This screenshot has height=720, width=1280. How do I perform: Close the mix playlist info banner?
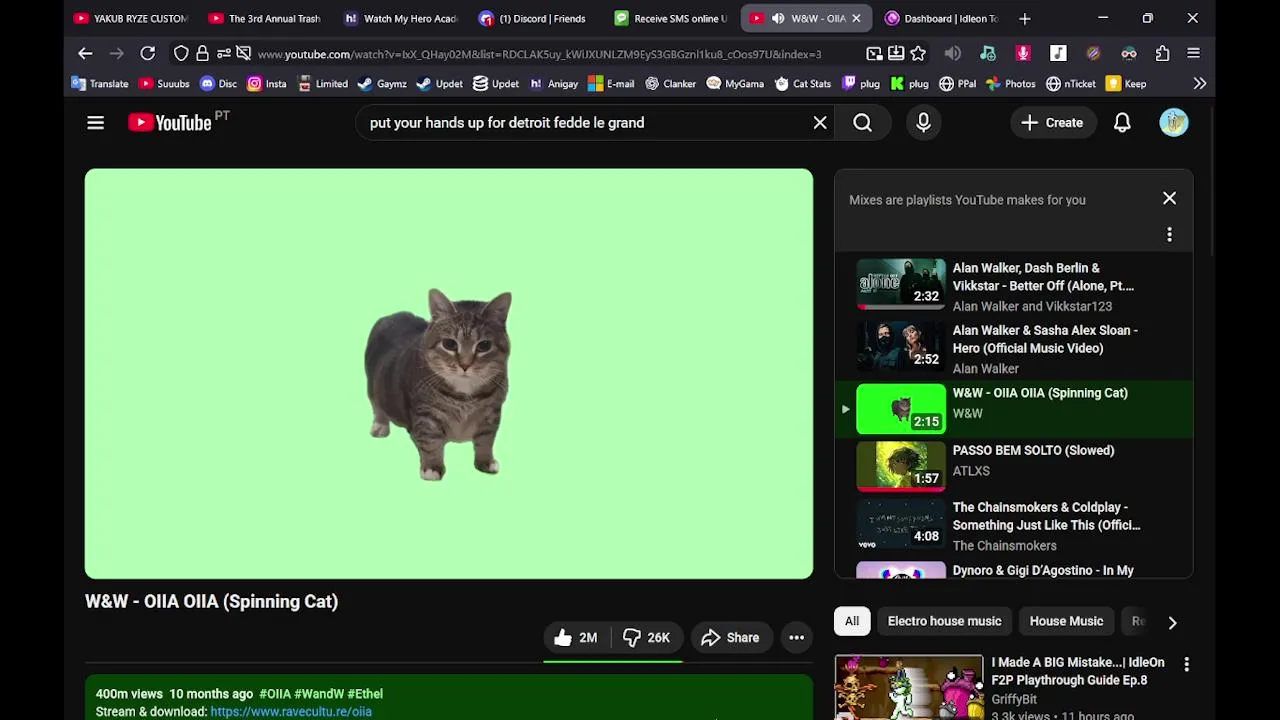(1169, 199)
